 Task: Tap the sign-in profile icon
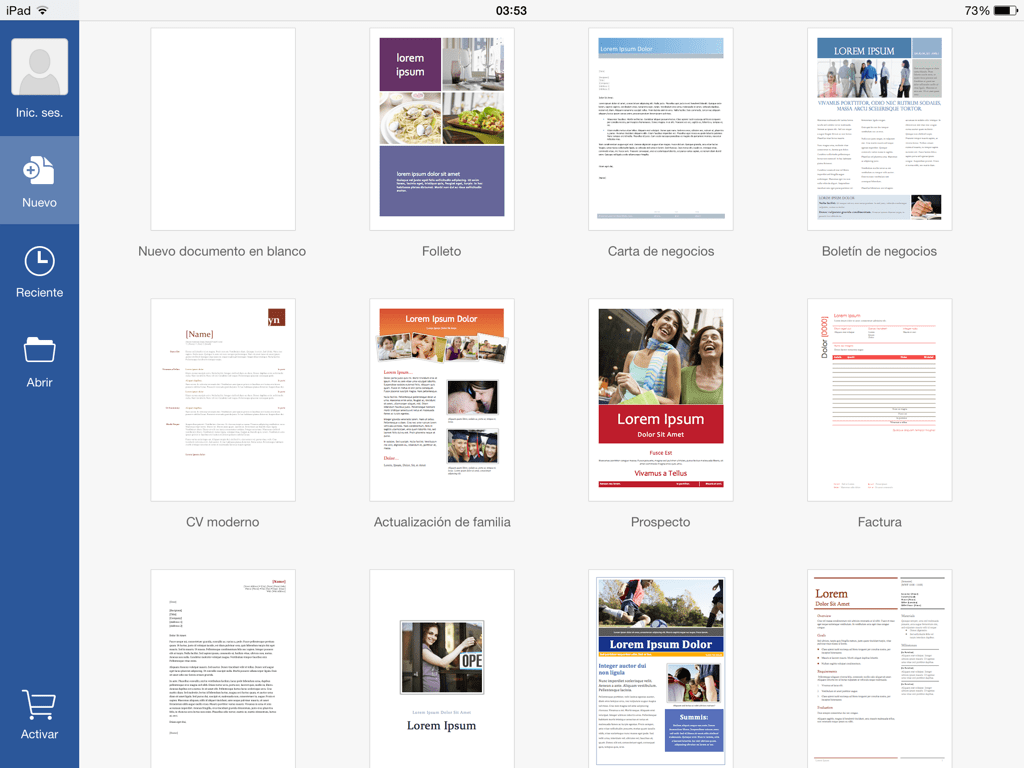tap(39, 65)
